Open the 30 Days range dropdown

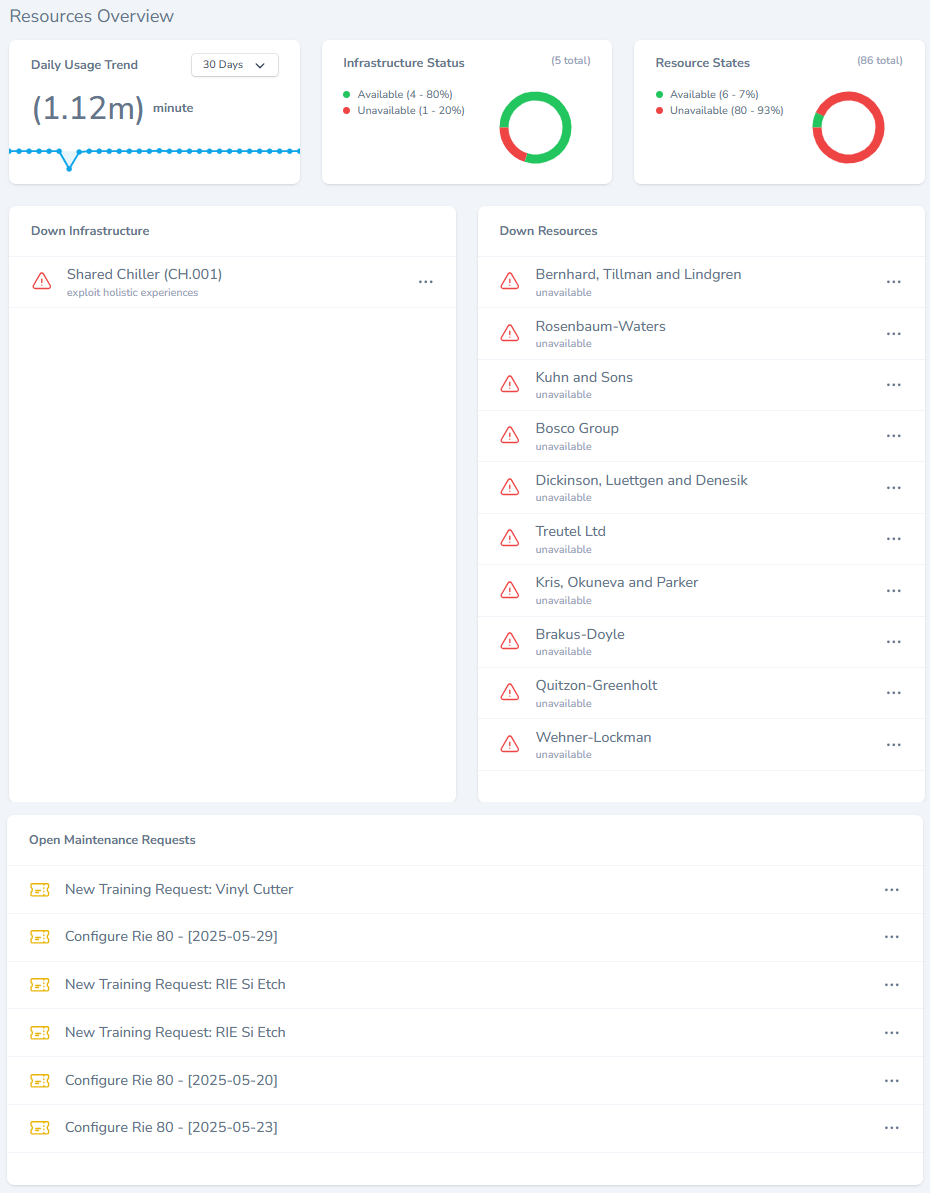234,65
